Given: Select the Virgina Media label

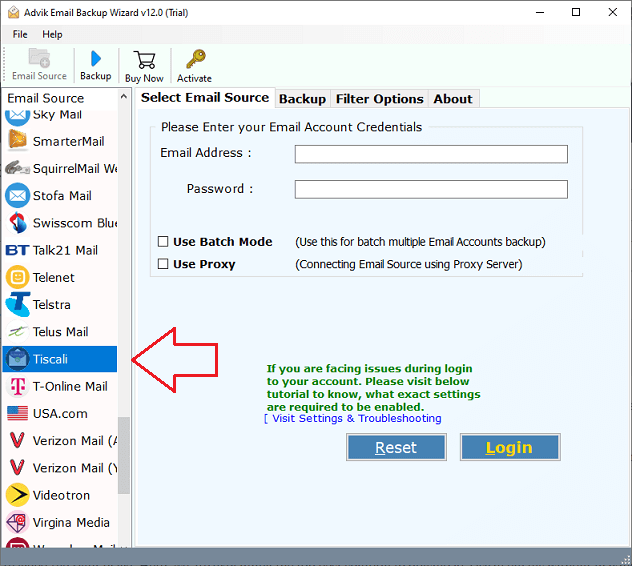Looking at the screenshot, I should tap(71, 522).
